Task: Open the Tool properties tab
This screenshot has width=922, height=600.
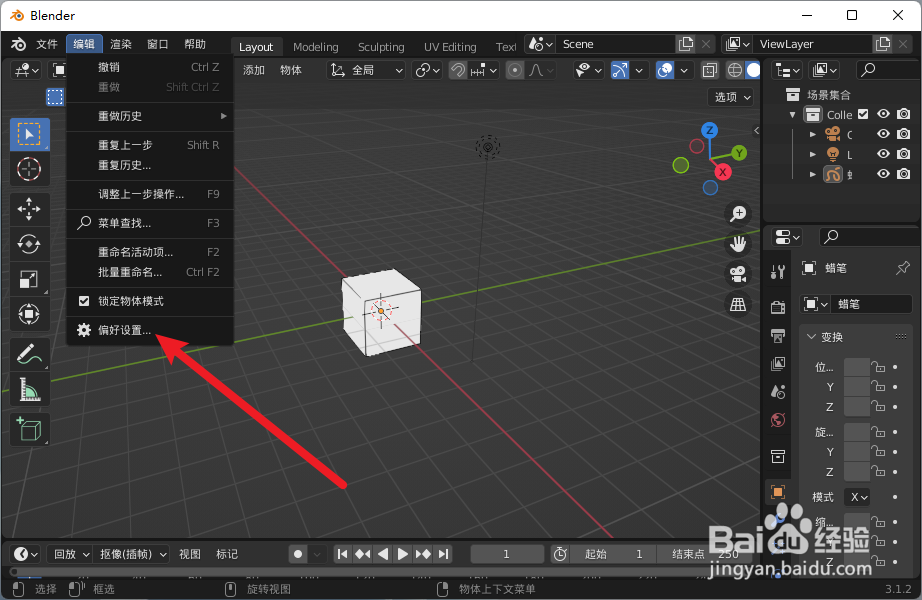Action: pos(778,271)
